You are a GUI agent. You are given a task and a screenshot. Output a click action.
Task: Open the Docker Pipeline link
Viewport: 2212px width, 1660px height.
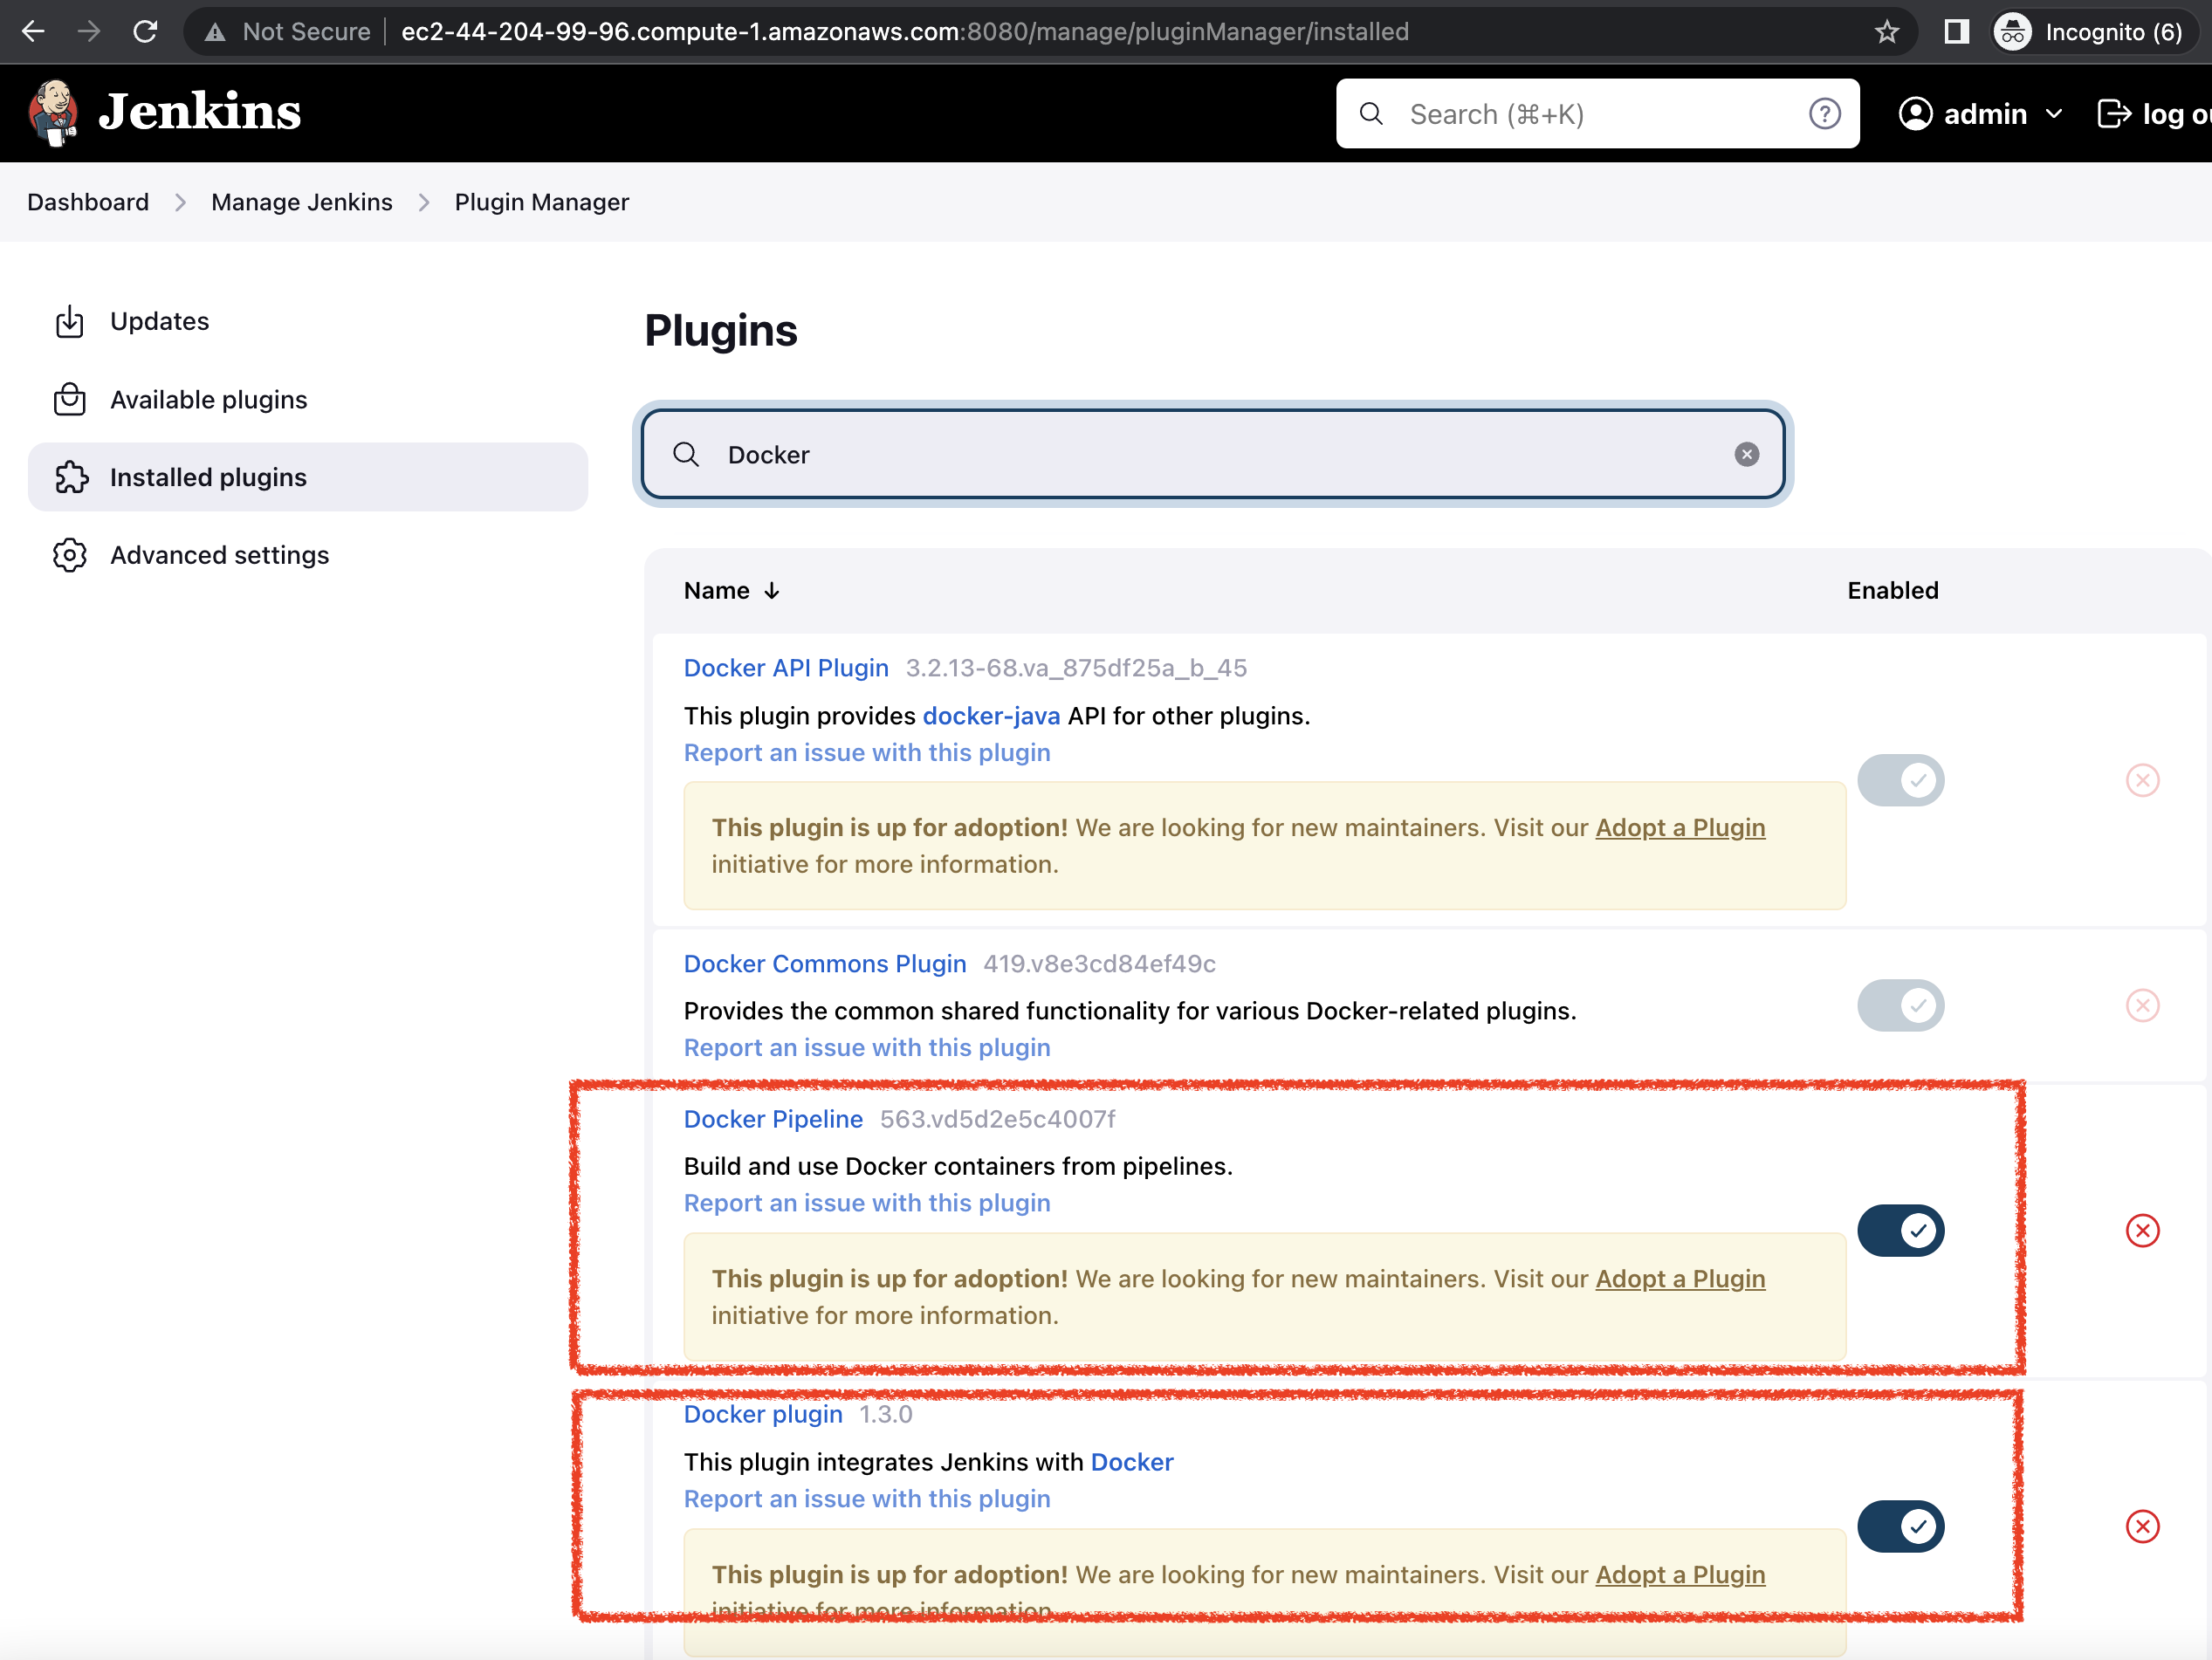(773, 1119)
